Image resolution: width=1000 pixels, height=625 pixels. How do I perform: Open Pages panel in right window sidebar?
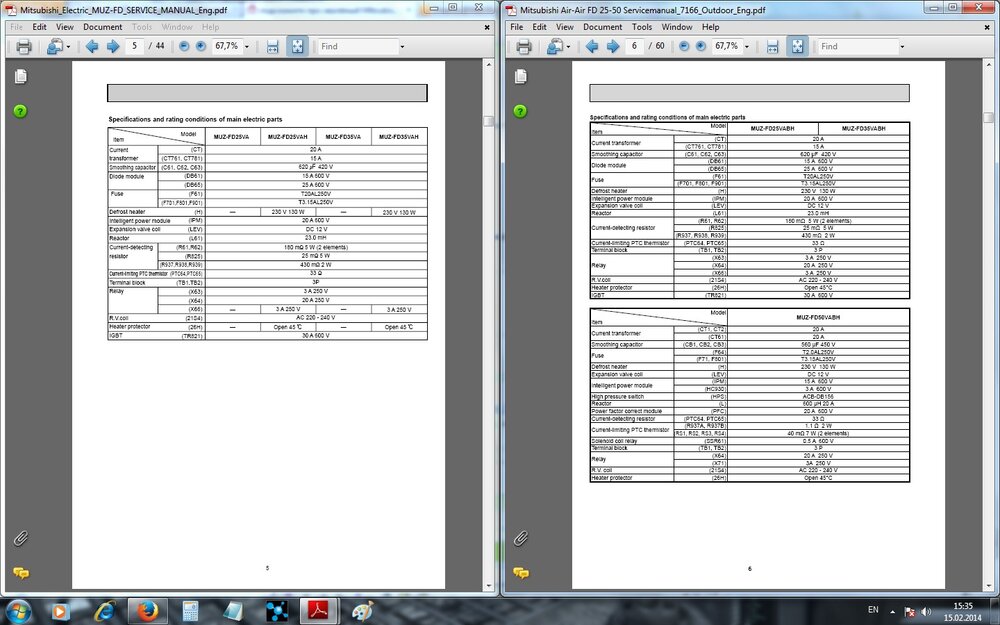pos(520,77)
